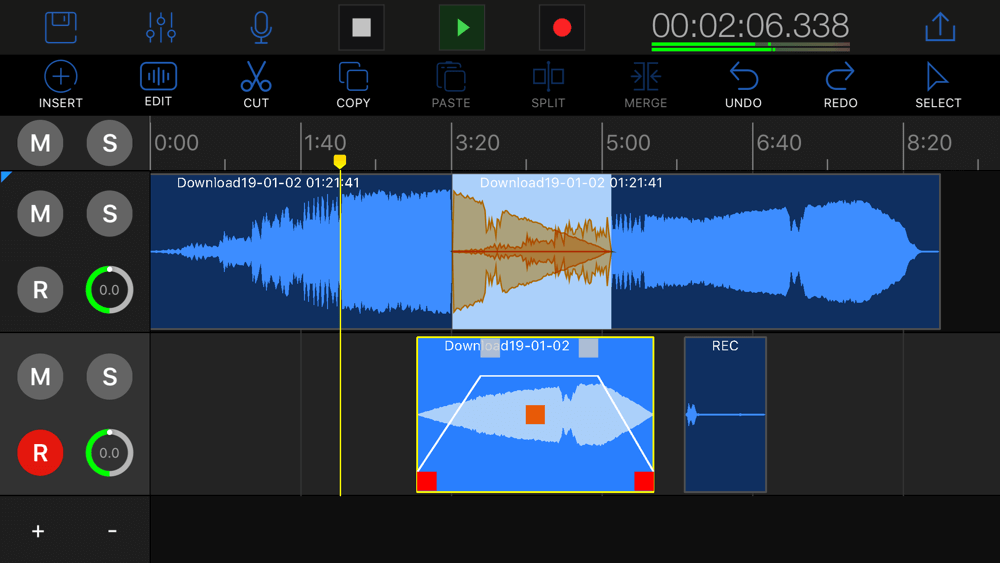Mute the first audio track
The height and width of the screenshot is (563, 1000).
(x=40, y=213)
